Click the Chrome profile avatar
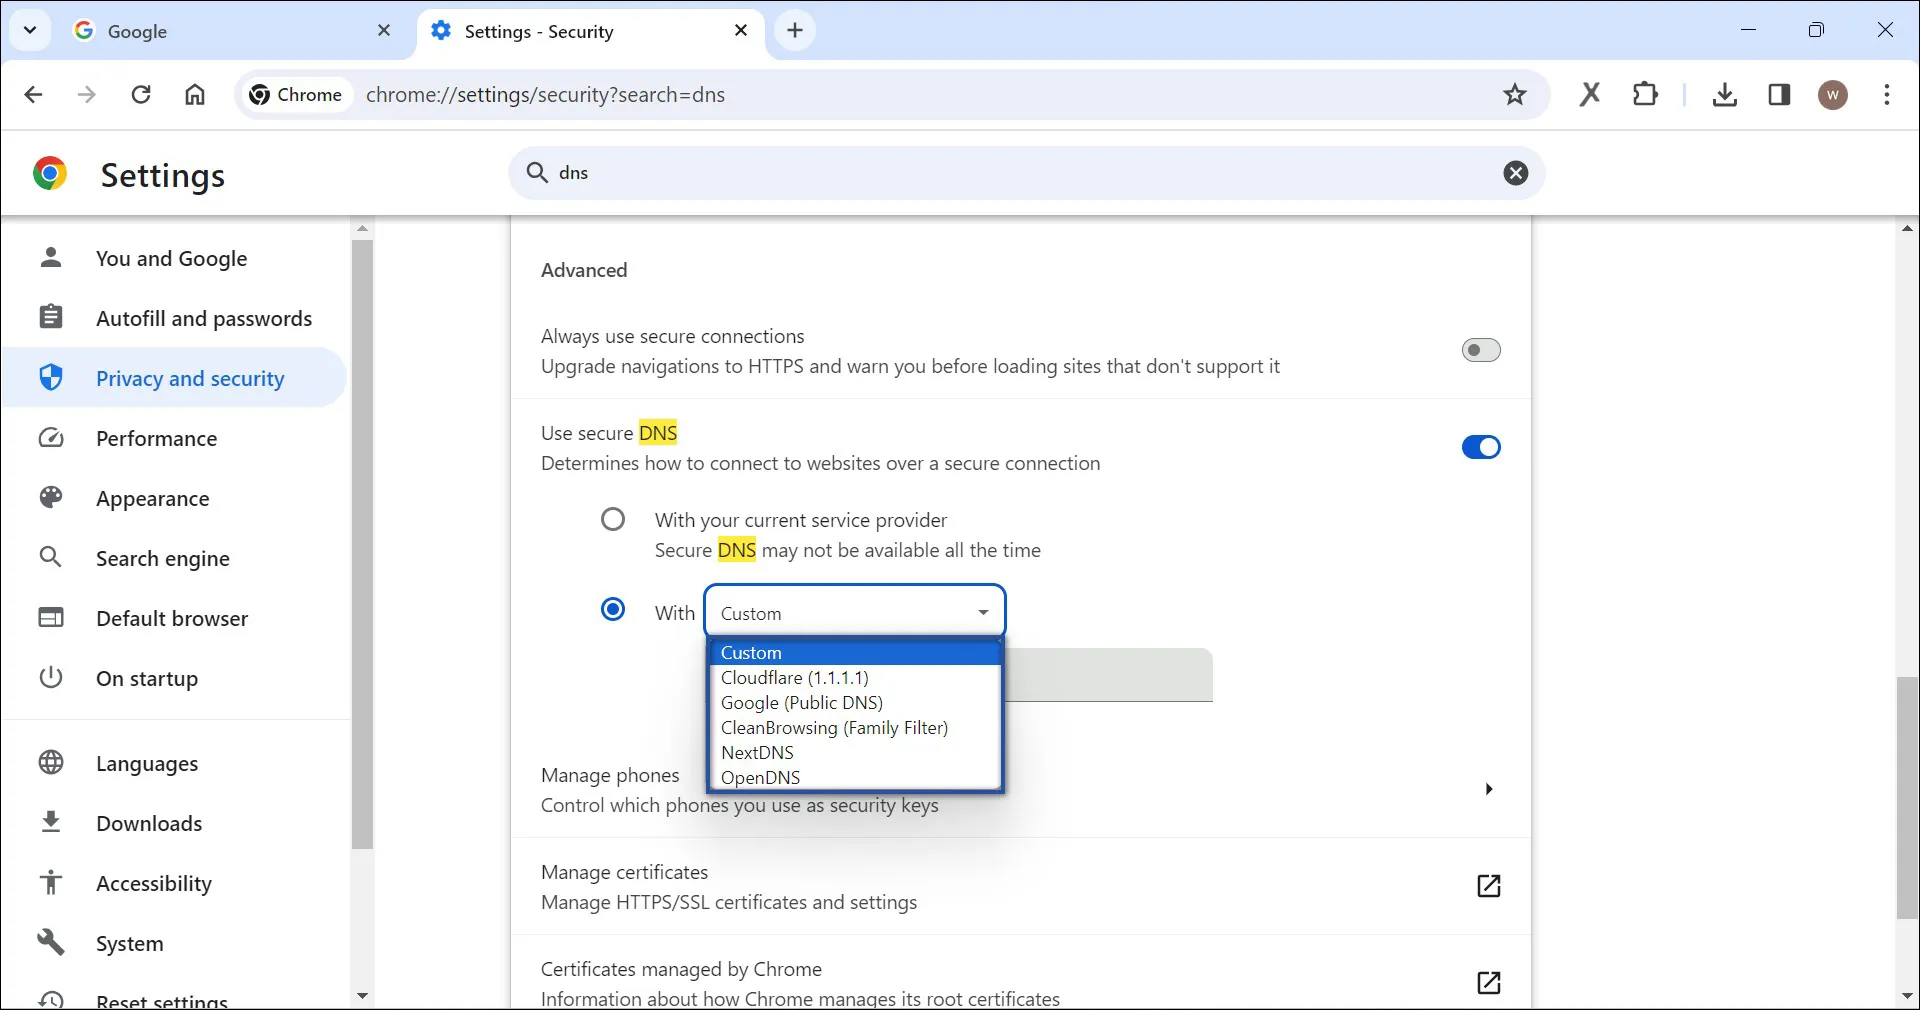Image resolution: width=1920 pixels, height=1010 pixels. (x=1833, y=95)
